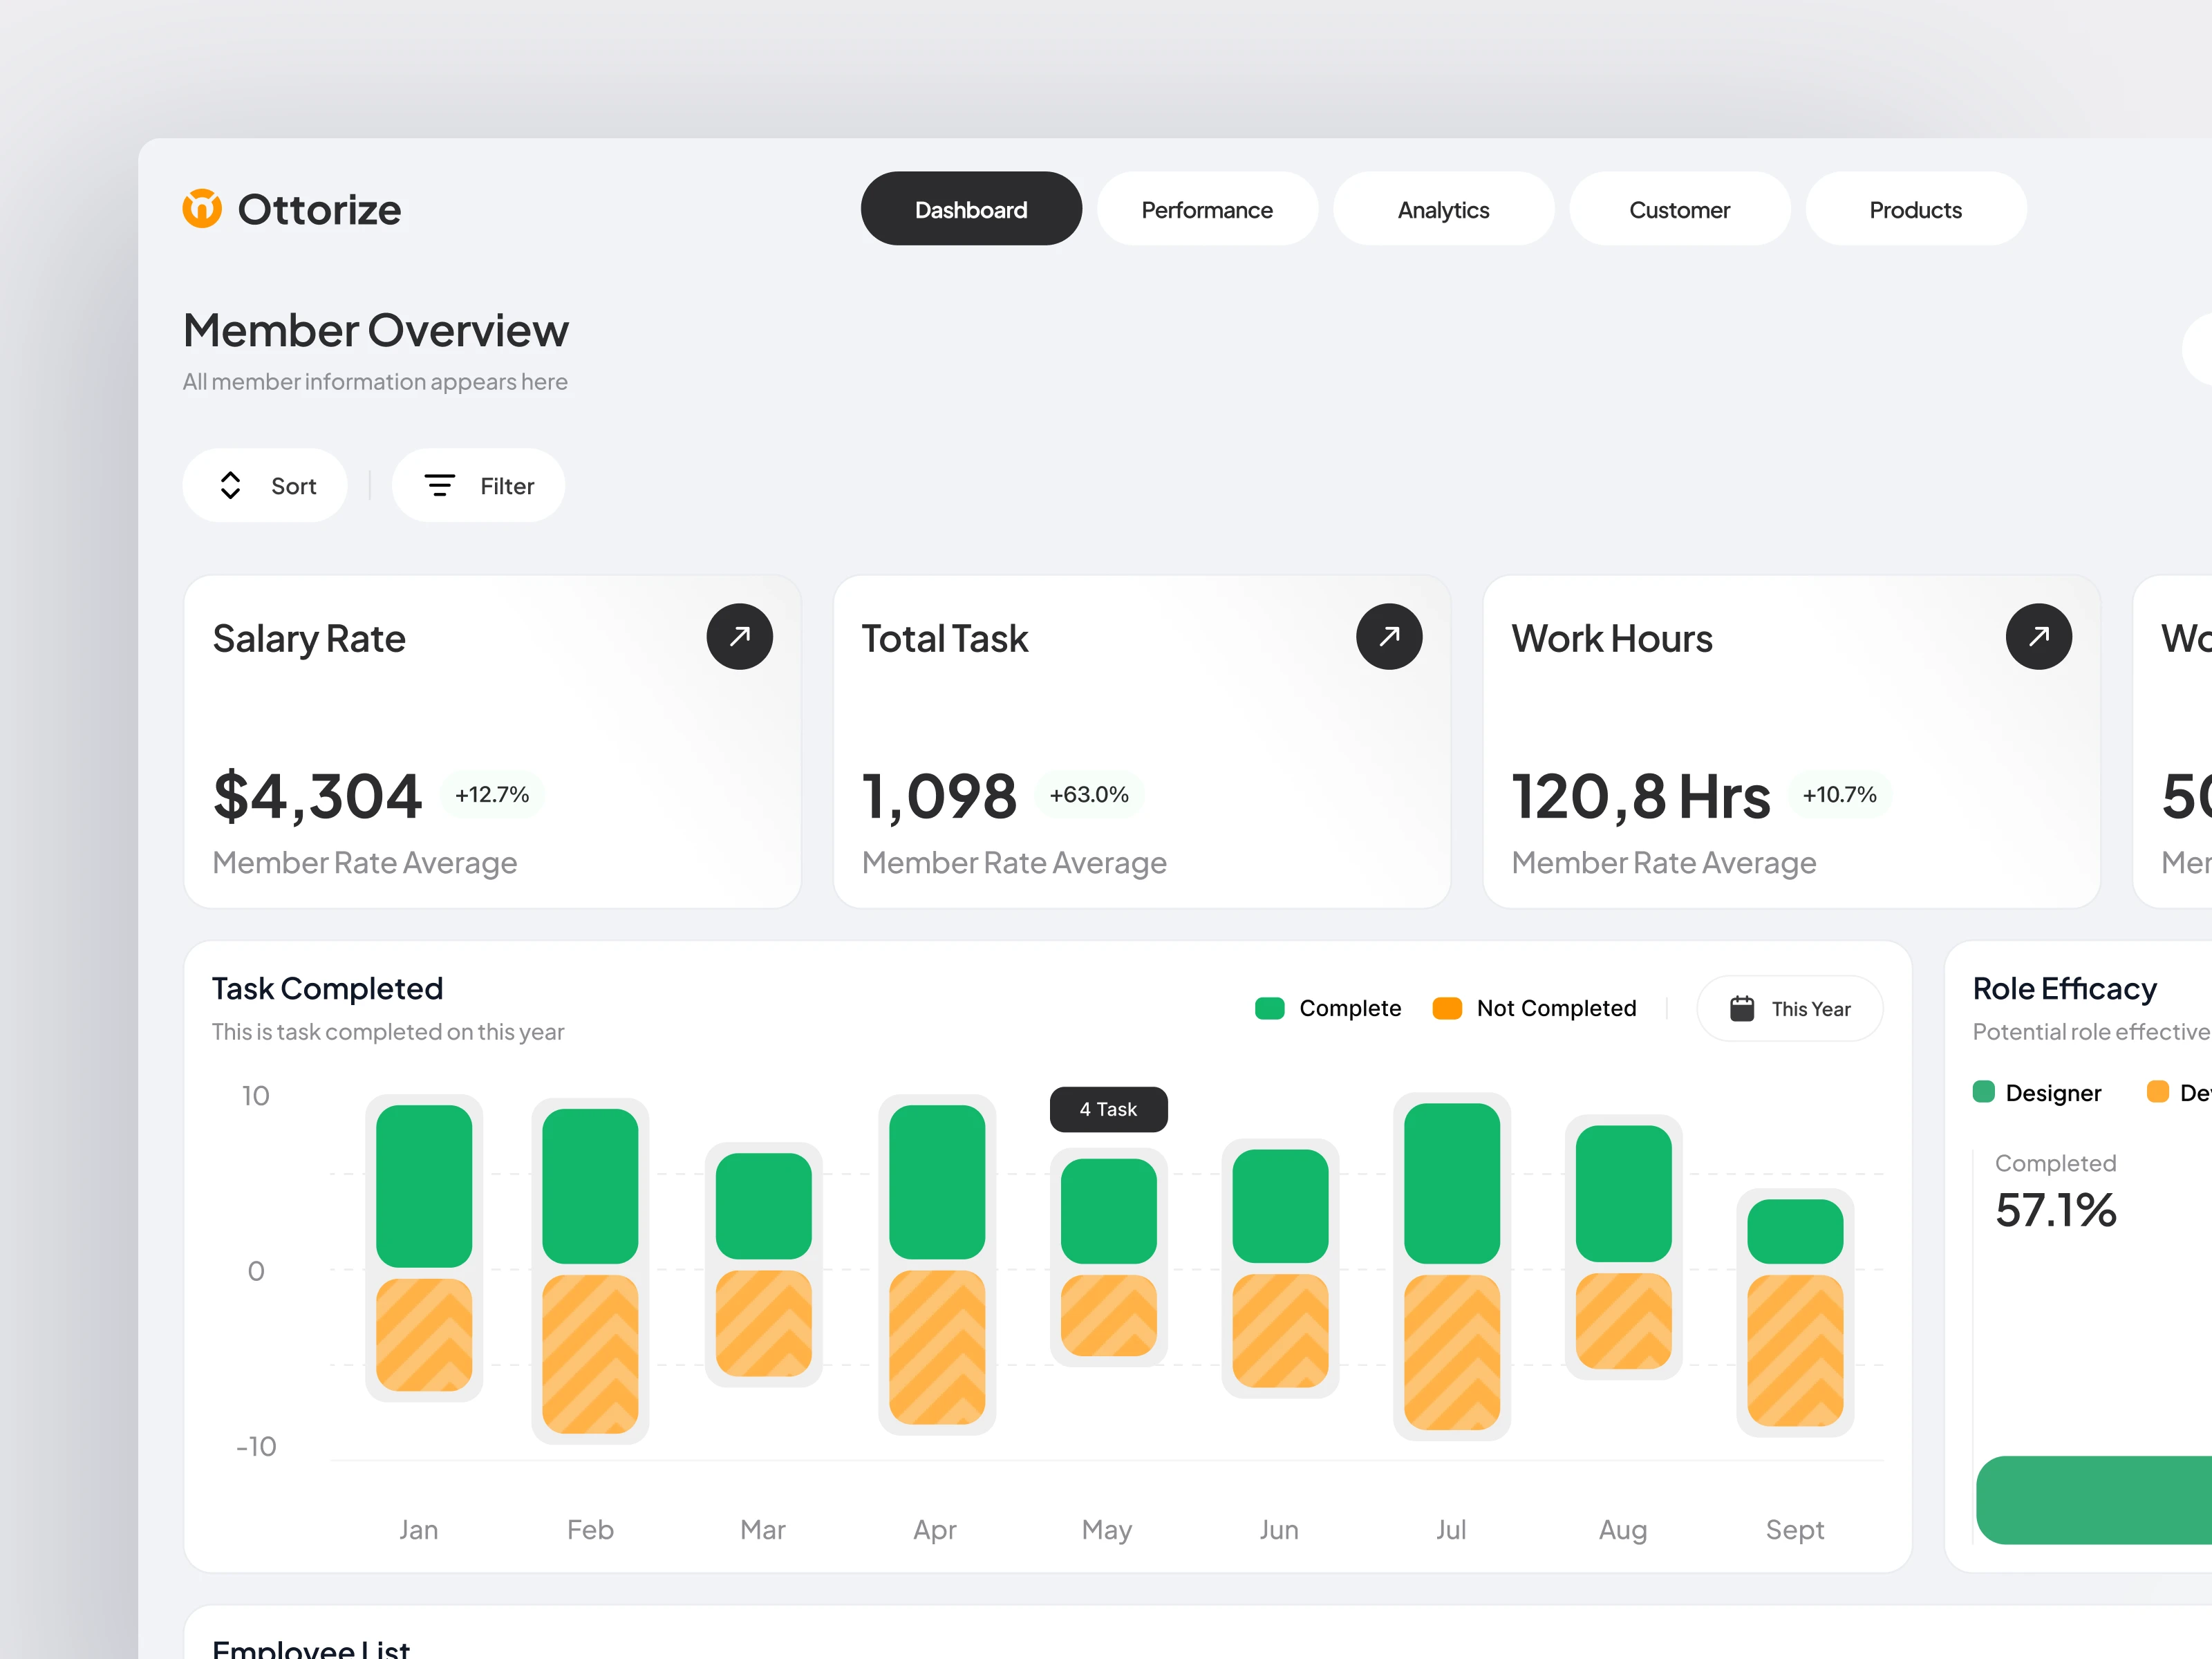
Task: Click the calendar icon in This Year
Action: coord(1742,1008)
